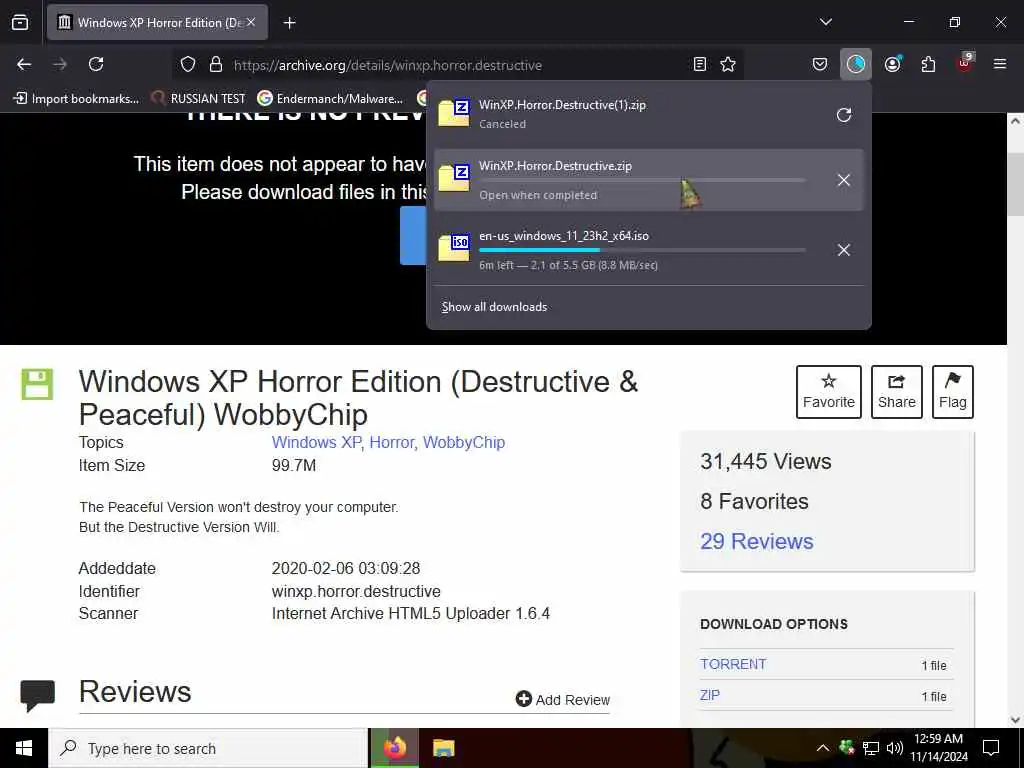Click the 31,445 Views text
The image size is (1024, 768).
pos(765,462)
